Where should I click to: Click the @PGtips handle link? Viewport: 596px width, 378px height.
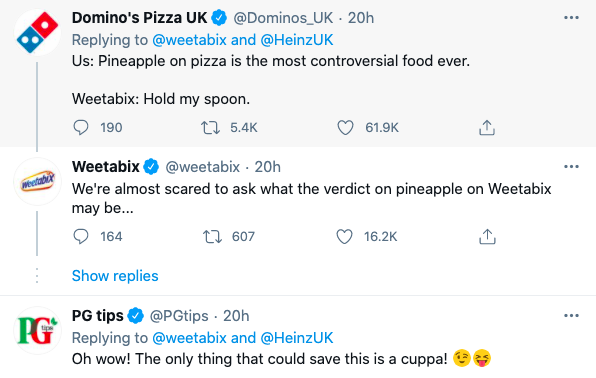[x=179, y=316]
